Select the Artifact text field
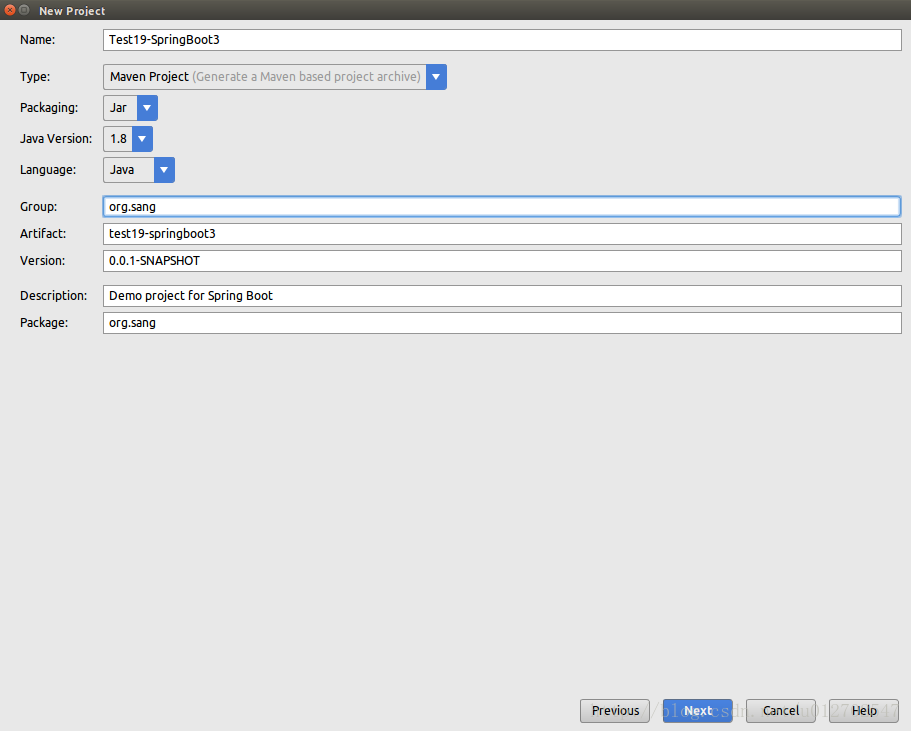Image resolution: width=911 pixels, height=731 pixels. click(502, 234)
